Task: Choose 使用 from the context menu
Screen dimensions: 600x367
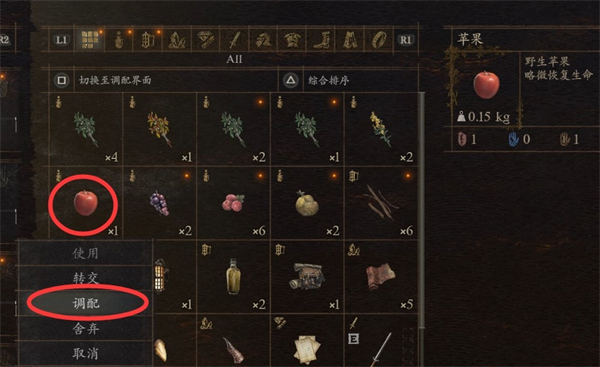Action: pos(86,253)
